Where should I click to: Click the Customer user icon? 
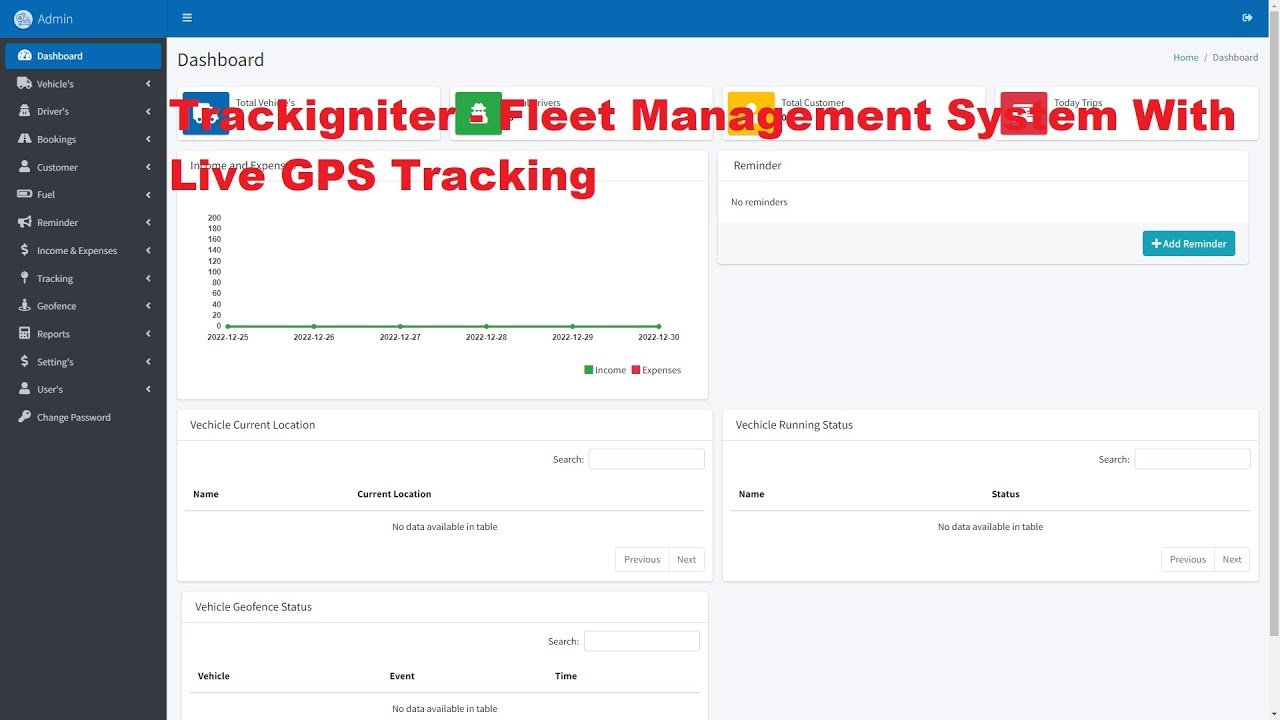click(x=24, y=167)
